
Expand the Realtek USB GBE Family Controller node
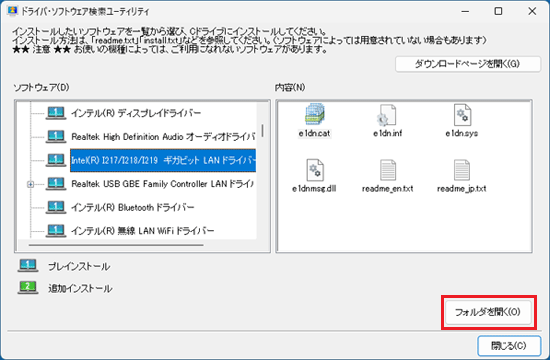(x=31, y=184)
